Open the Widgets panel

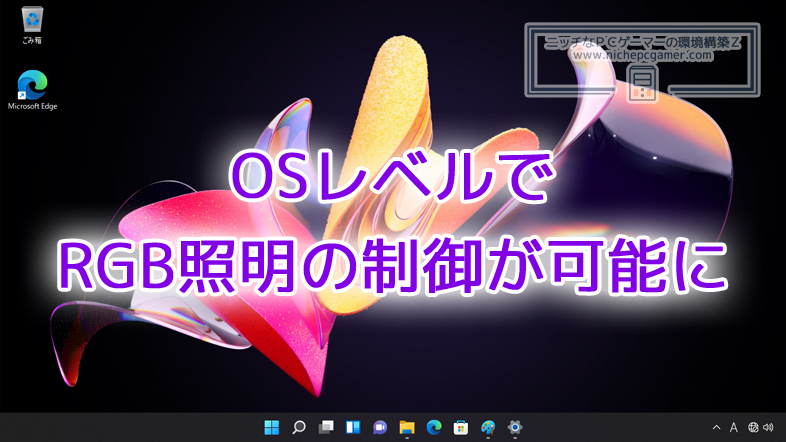pyautogui.click(x=353, y=427)
